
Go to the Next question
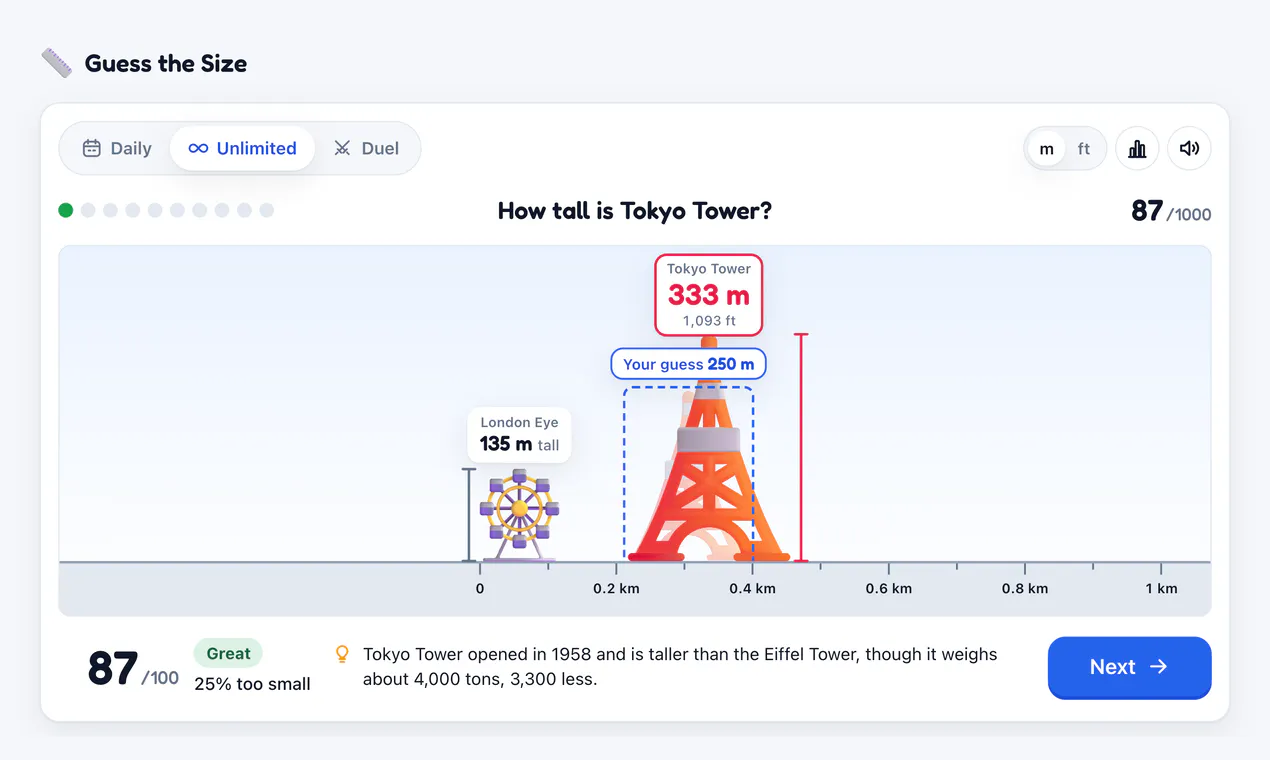pos(1129,667)
